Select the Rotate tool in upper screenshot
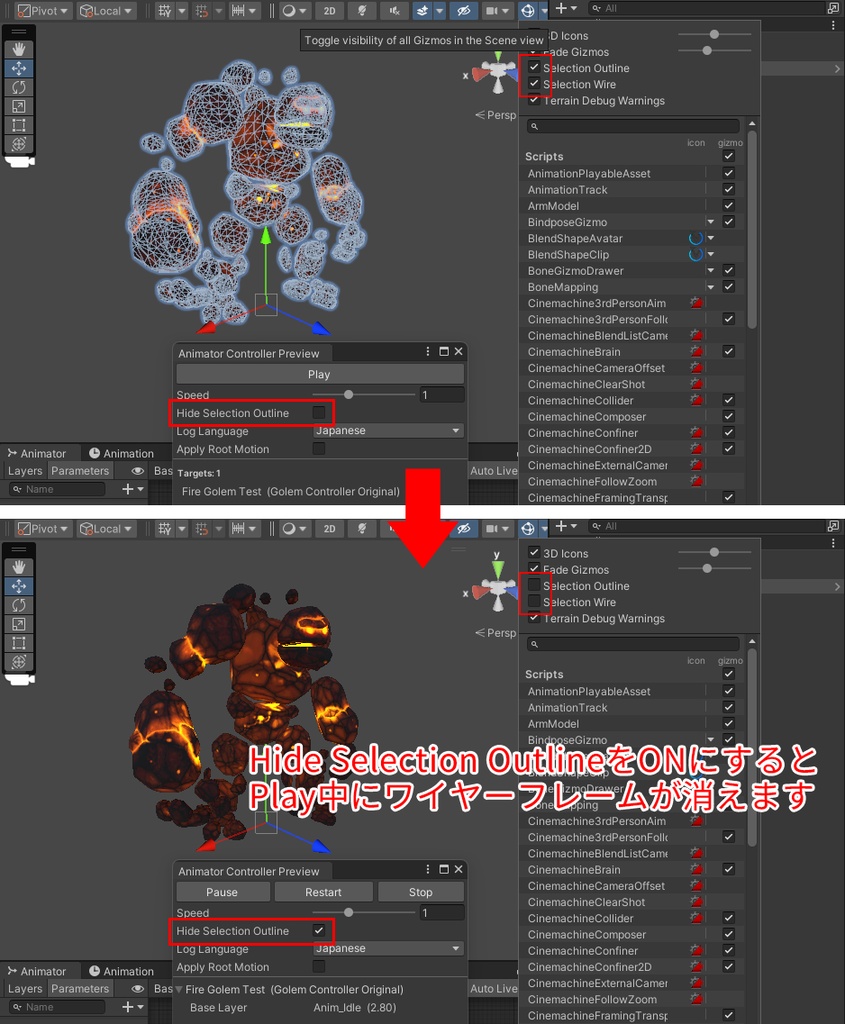 (x=19, y=87)
